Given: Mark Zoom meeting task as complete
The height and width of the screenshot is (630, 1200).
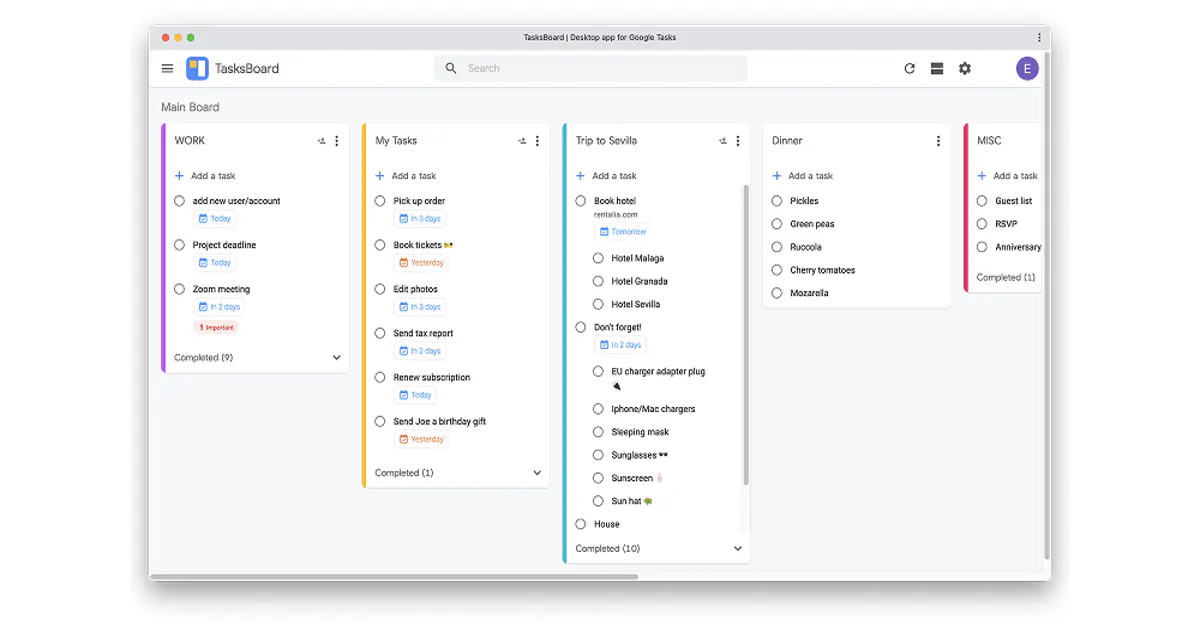Looking at the screenshot, I should [180, 289].
